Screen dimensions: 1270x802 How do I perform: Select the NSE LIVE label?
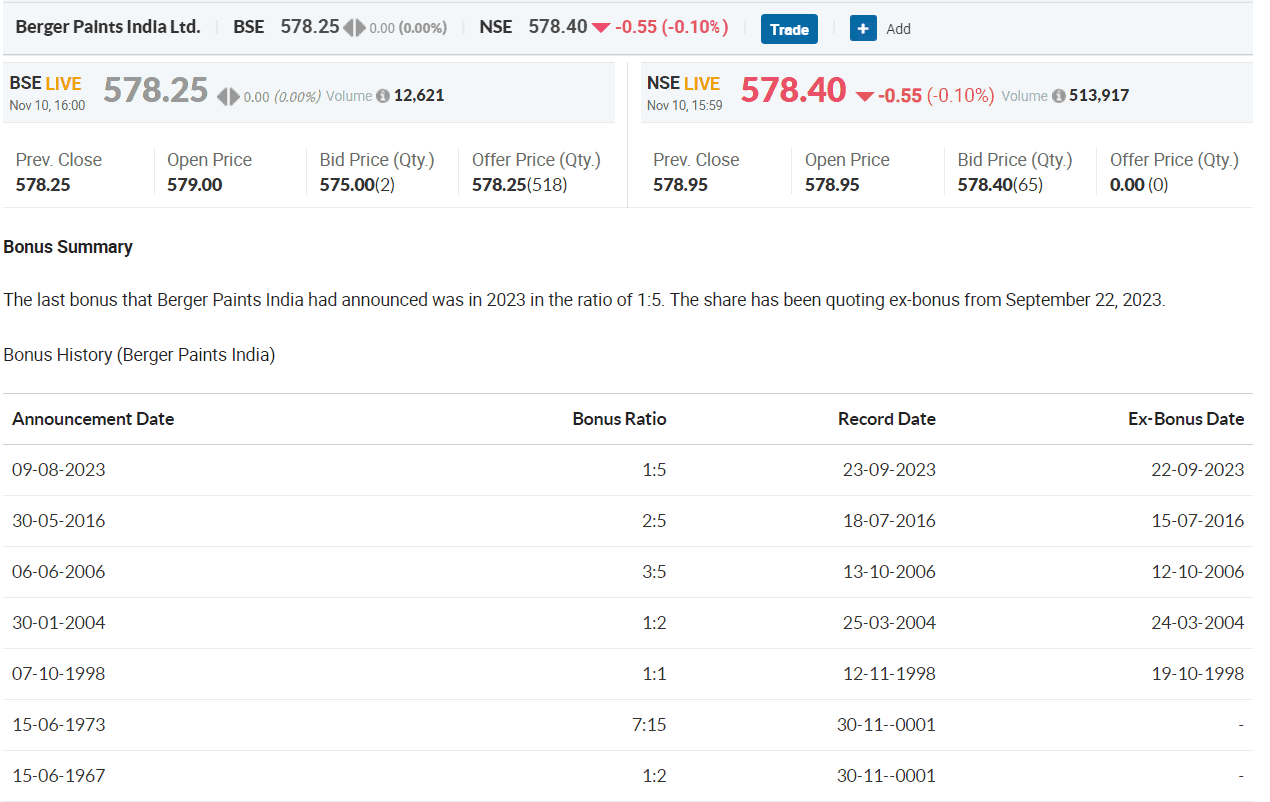point(683,84)
